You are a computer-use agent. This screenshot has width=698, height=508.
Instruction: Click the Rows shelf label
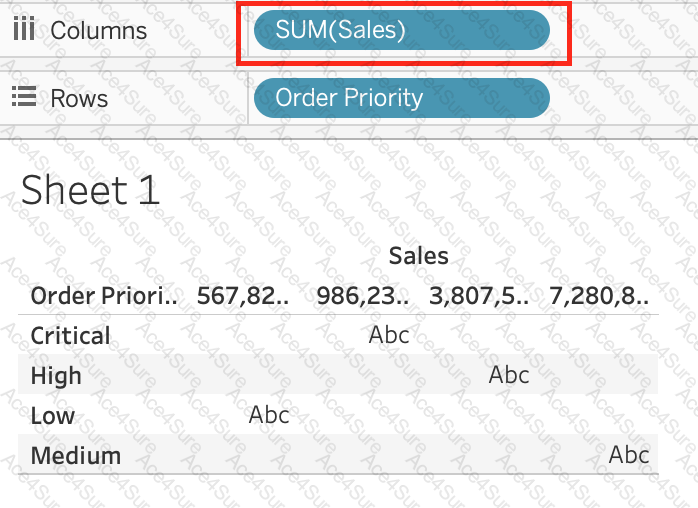tap(79, 98)
